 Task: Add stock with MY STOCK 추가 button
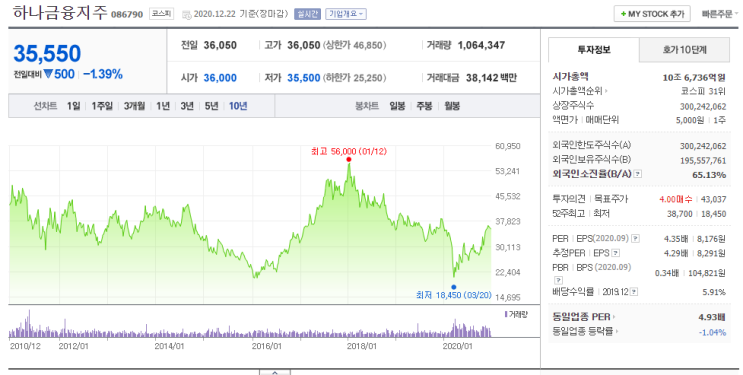[652, 14]
